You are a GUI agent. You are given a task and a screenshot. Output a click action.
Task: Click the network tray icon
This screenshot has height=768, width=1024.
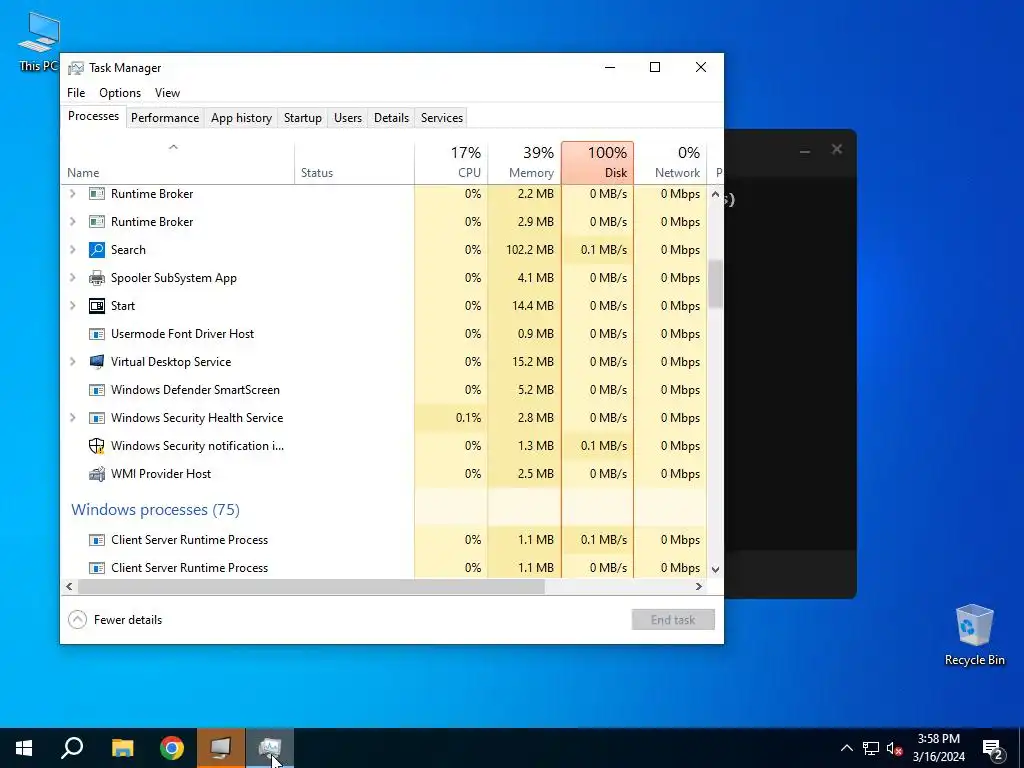click(871, 748)
